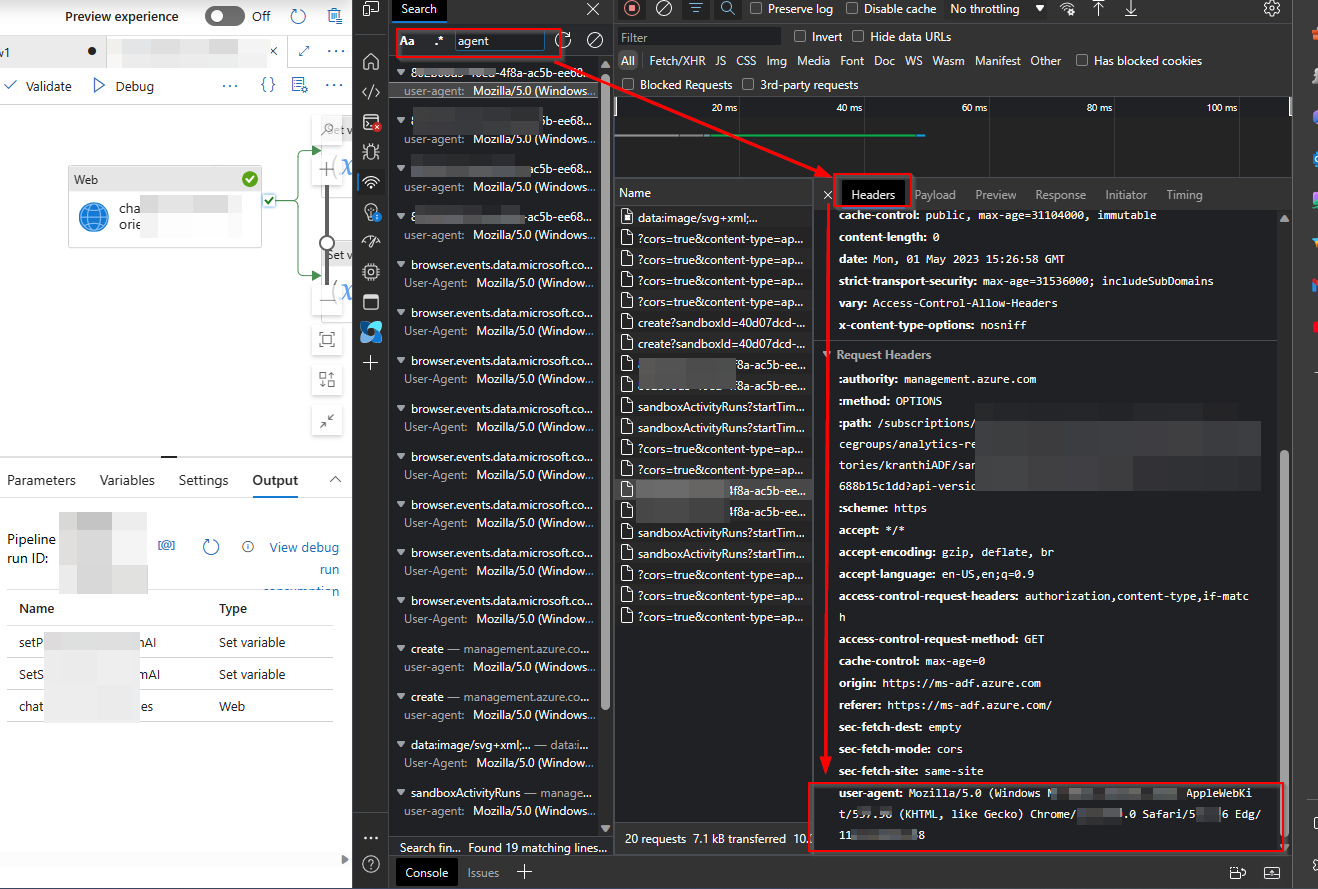Click the canvas search magnifier button

tap(327, 129)
